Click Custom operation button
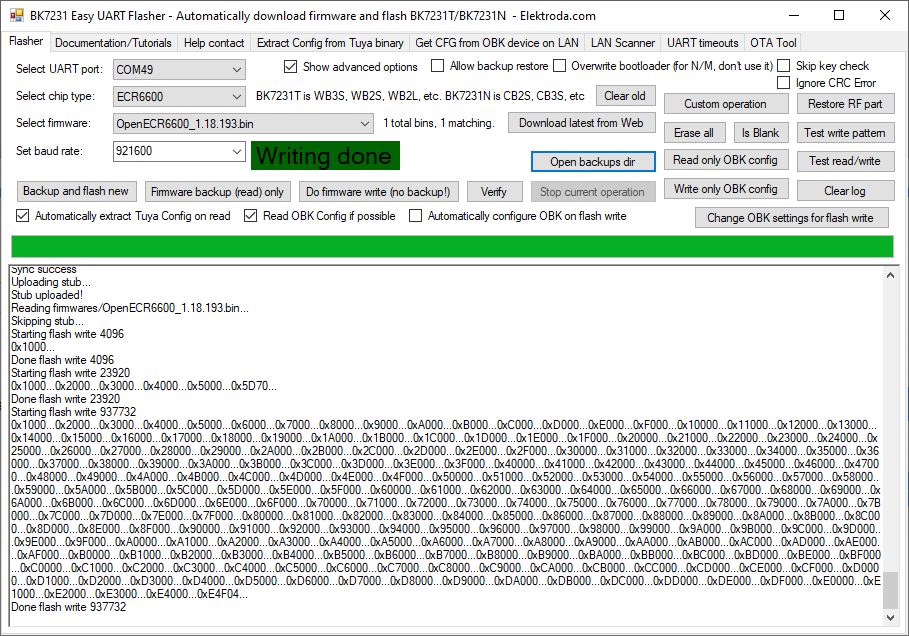The height and width of the screenshot is (636, 909). [725, 104]
